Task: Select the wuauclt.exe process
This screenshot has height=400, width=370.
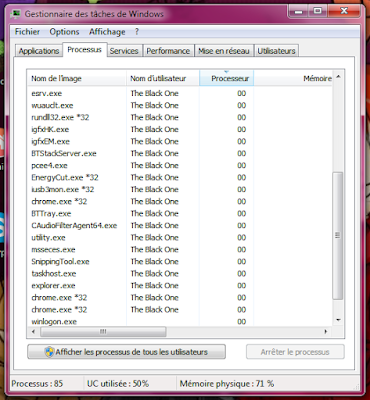Action: (180, 105)
